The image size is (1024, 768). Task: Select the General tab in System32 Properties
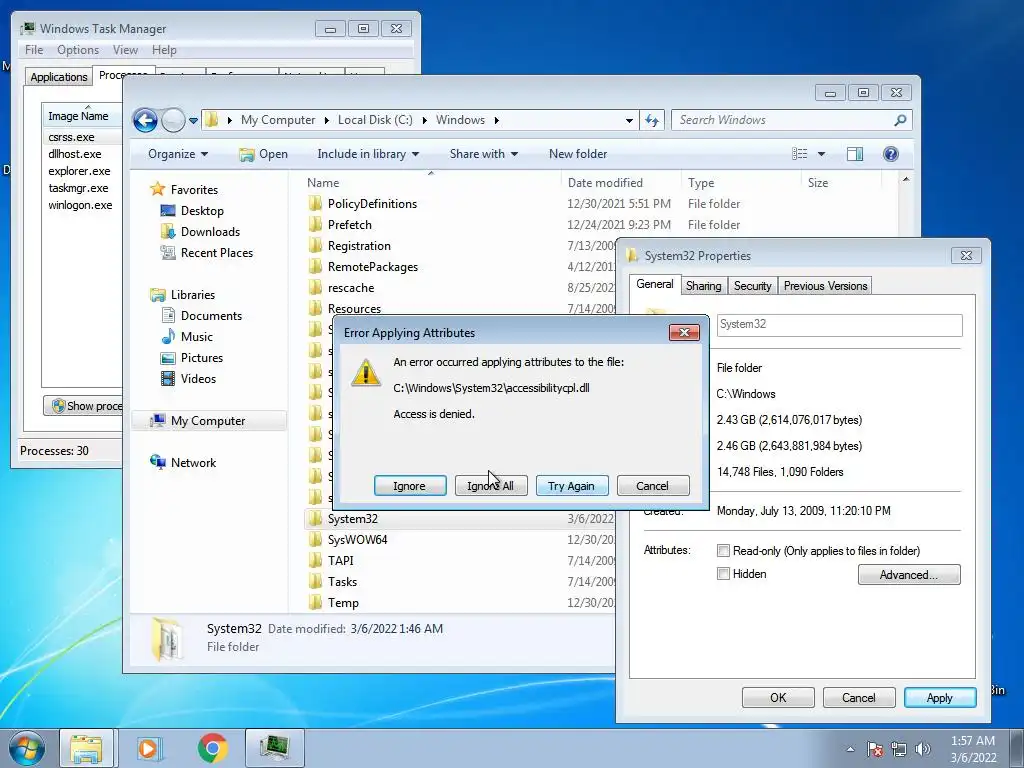tap(654, 284)
